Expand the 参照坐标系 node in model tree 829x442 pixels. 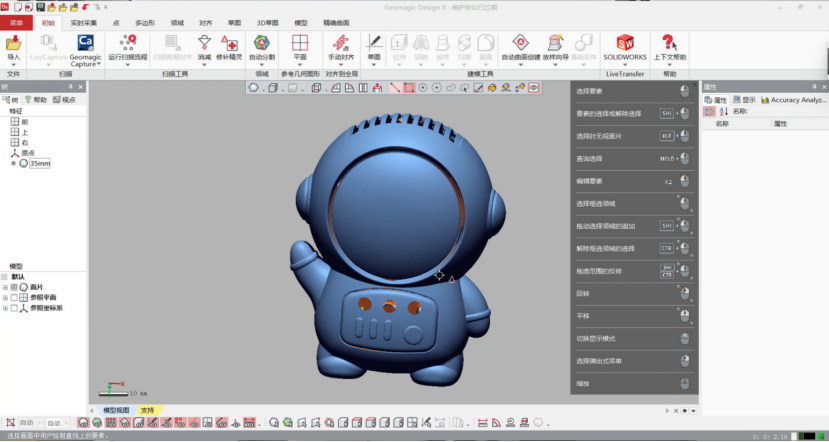tap(5, 309)
